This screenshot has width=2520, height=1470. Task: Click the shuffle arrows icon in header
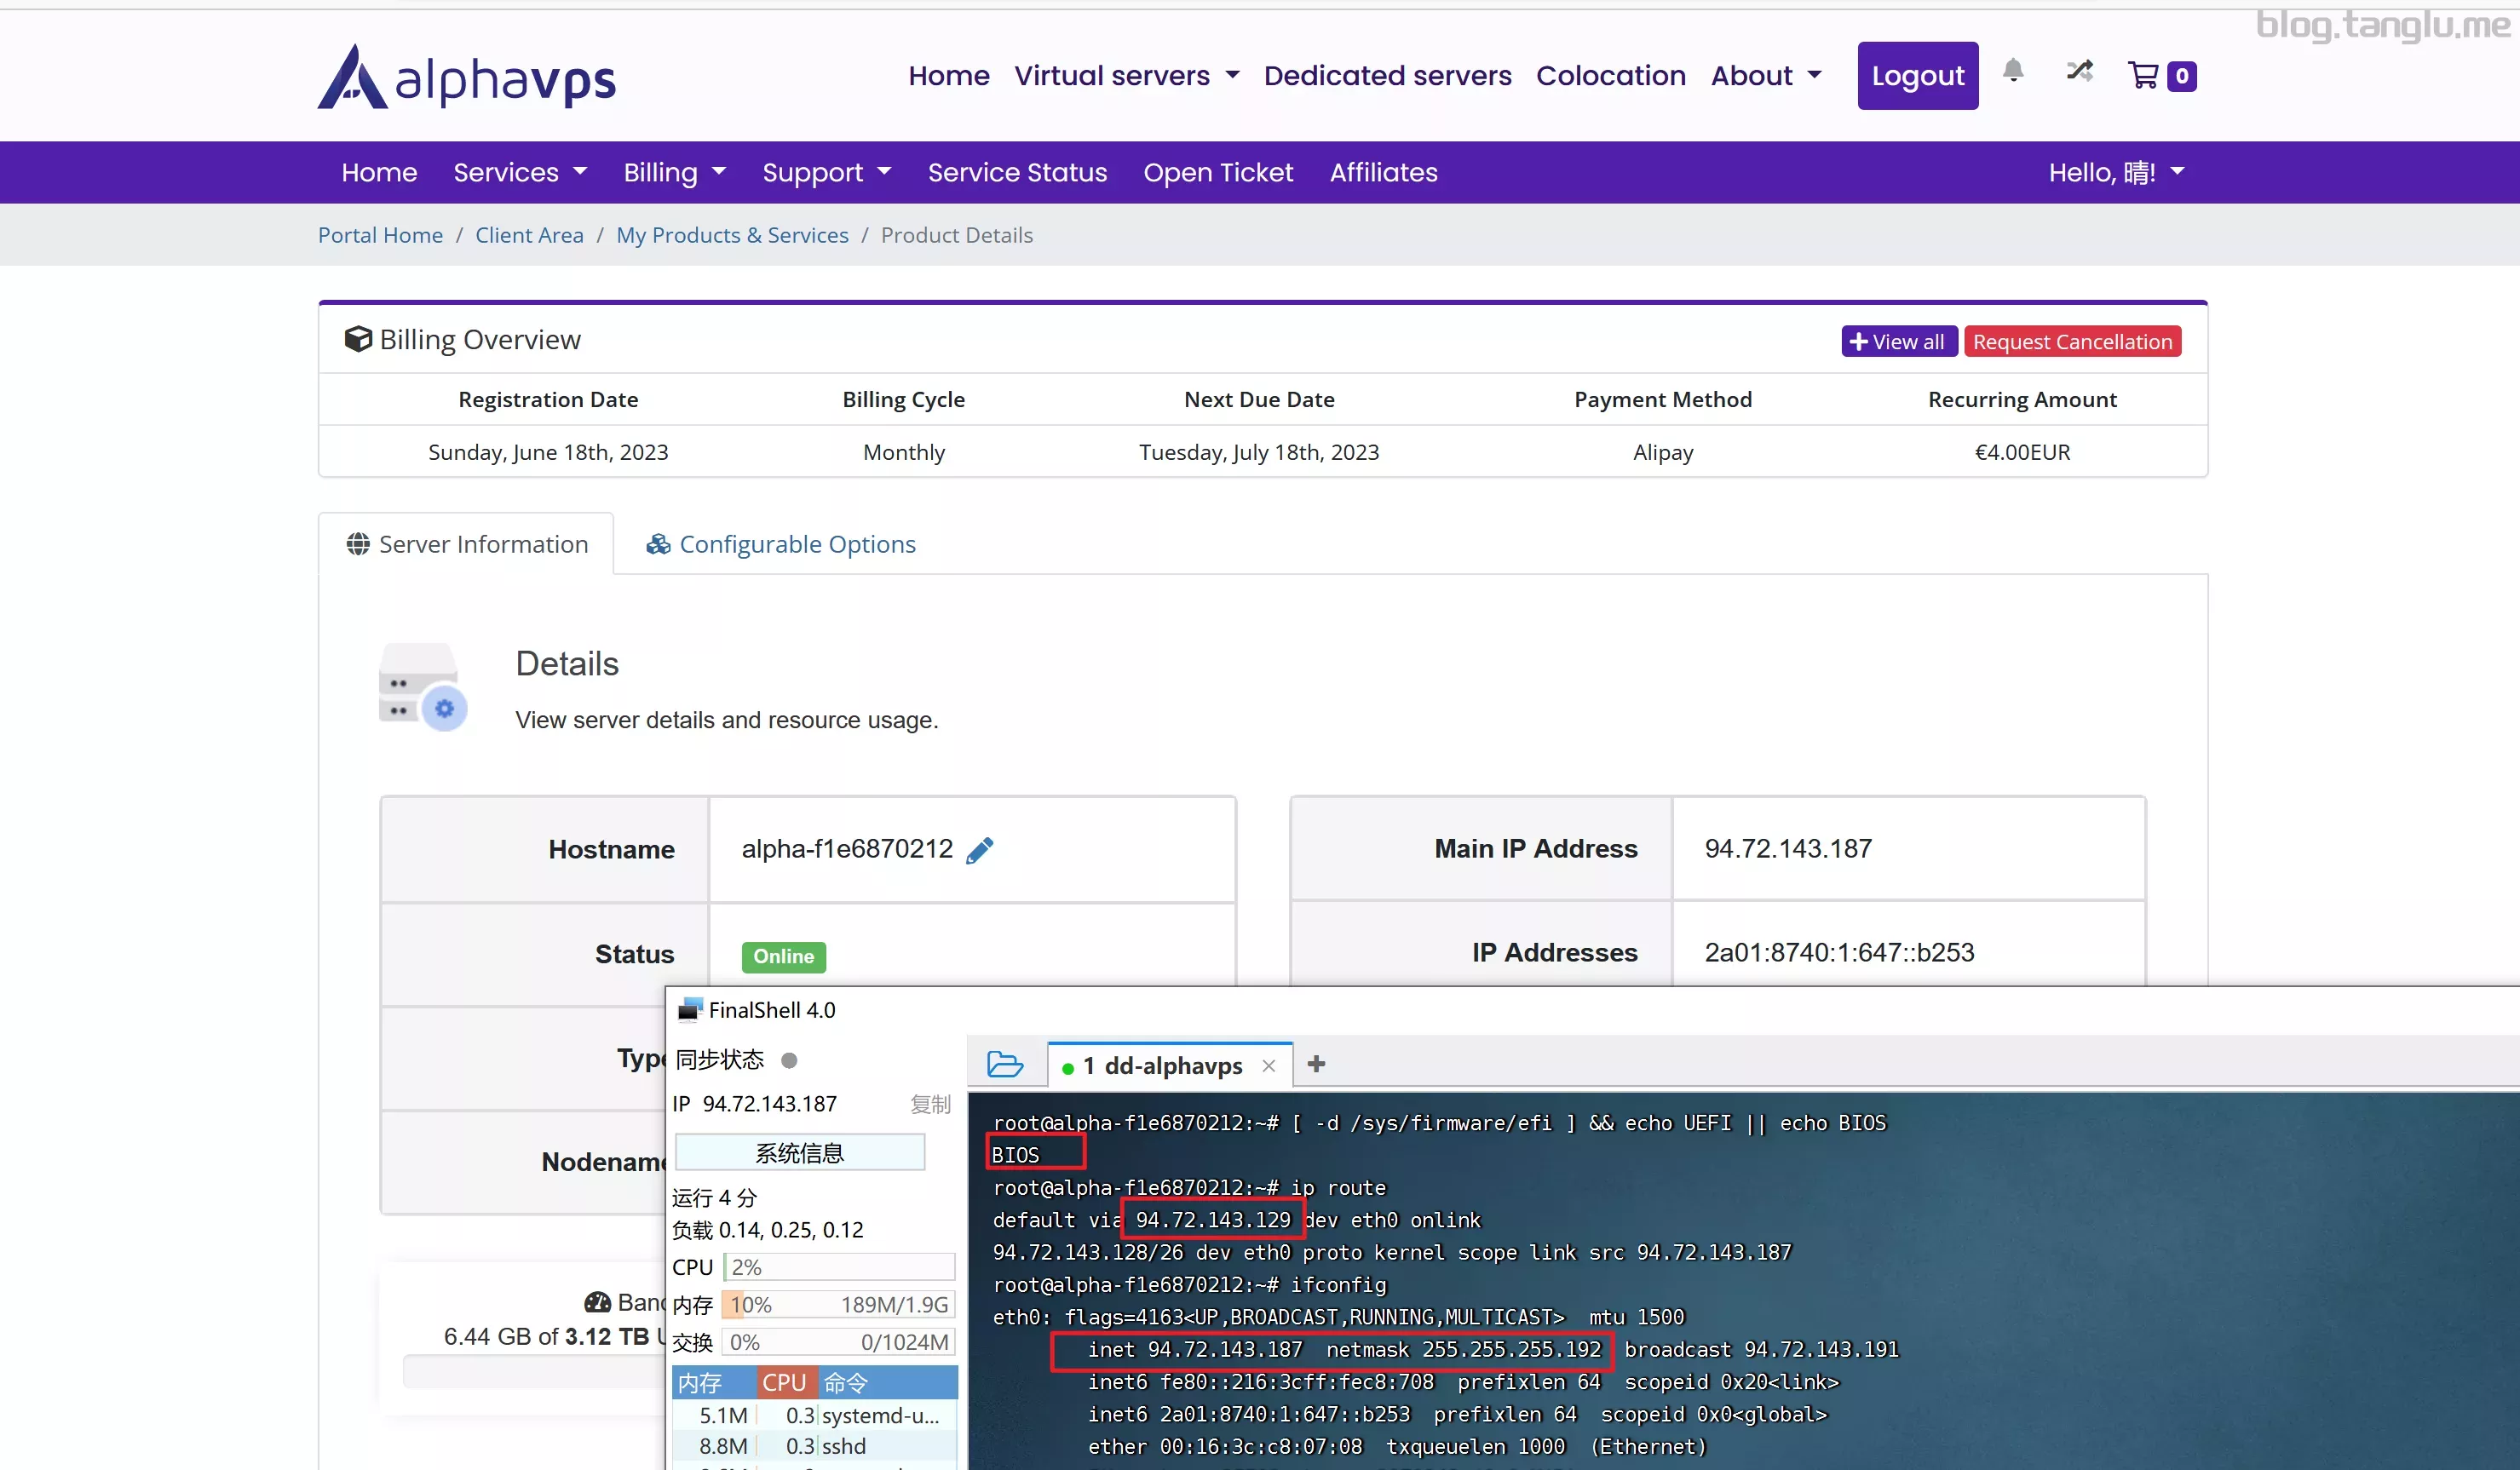coord(2079,71)
